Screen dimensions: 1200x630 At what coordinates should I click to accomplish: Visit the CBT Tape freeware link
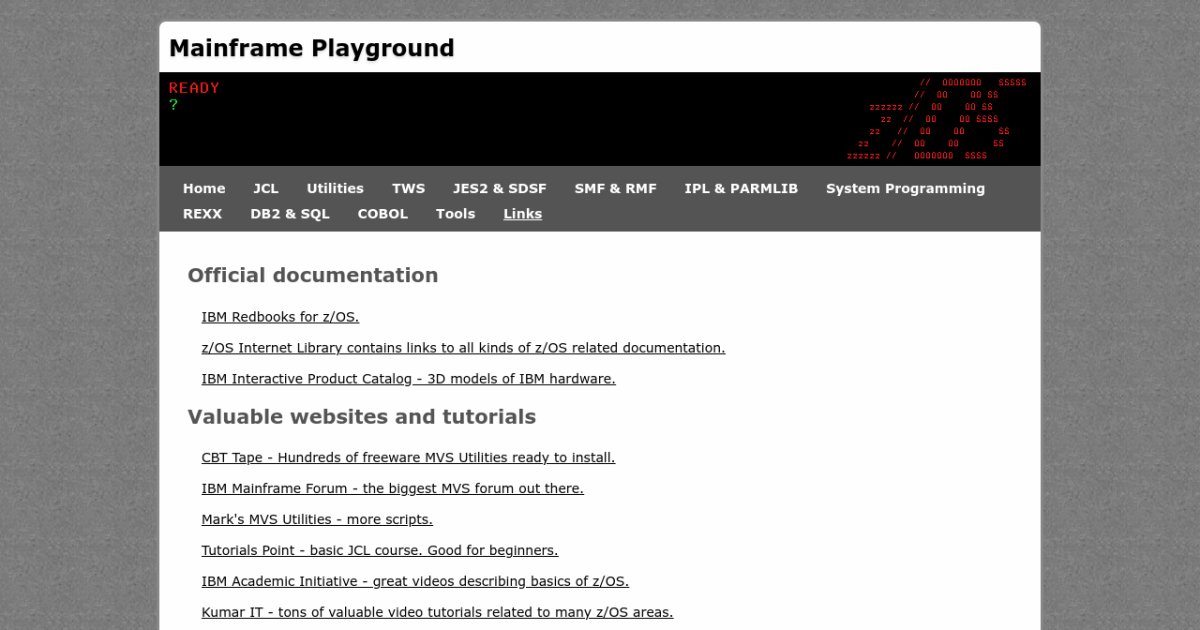(408, 458)
